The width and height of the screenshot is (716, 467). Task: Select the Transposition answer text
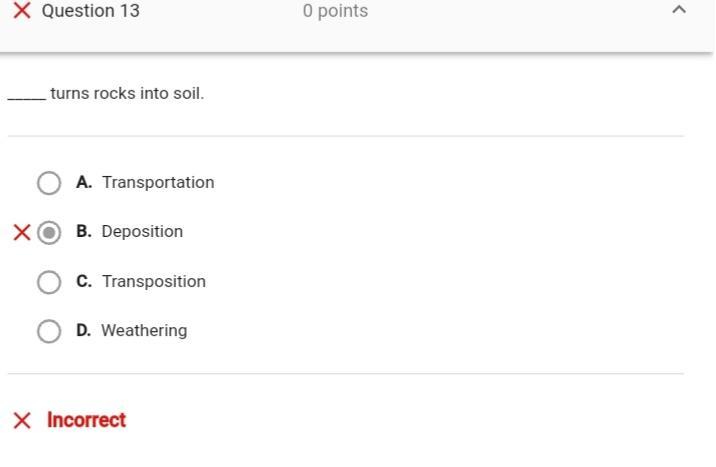click(x=154, y=281)
